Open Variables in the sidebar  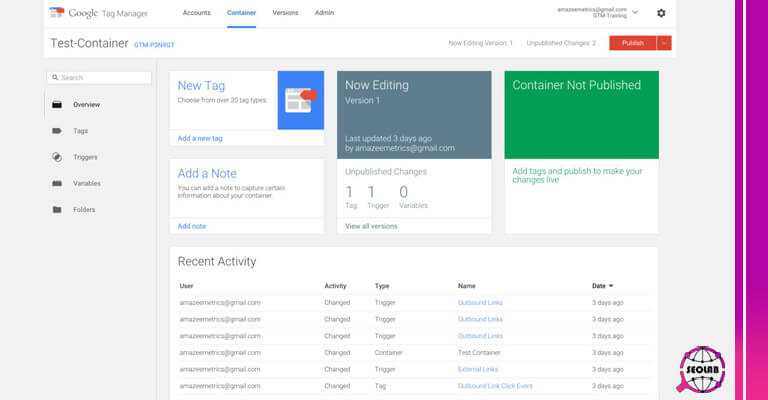tap(87, 183)
